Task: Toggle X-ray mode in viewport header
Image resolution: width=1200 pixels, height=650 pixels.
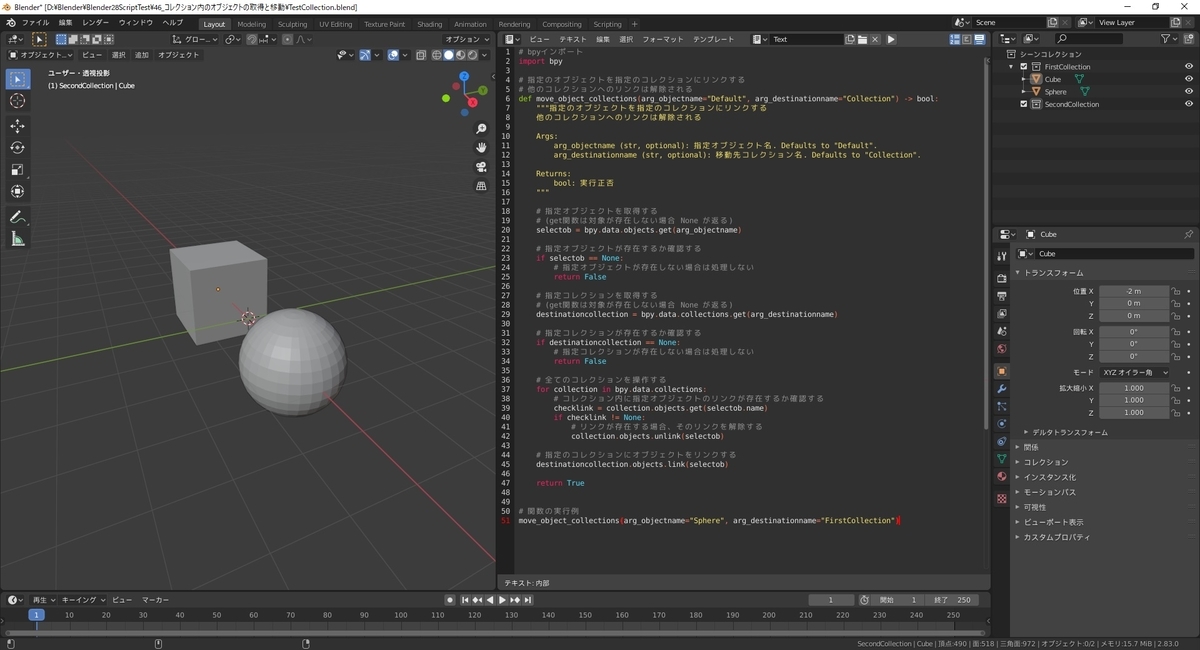Action: pos(422,55)
